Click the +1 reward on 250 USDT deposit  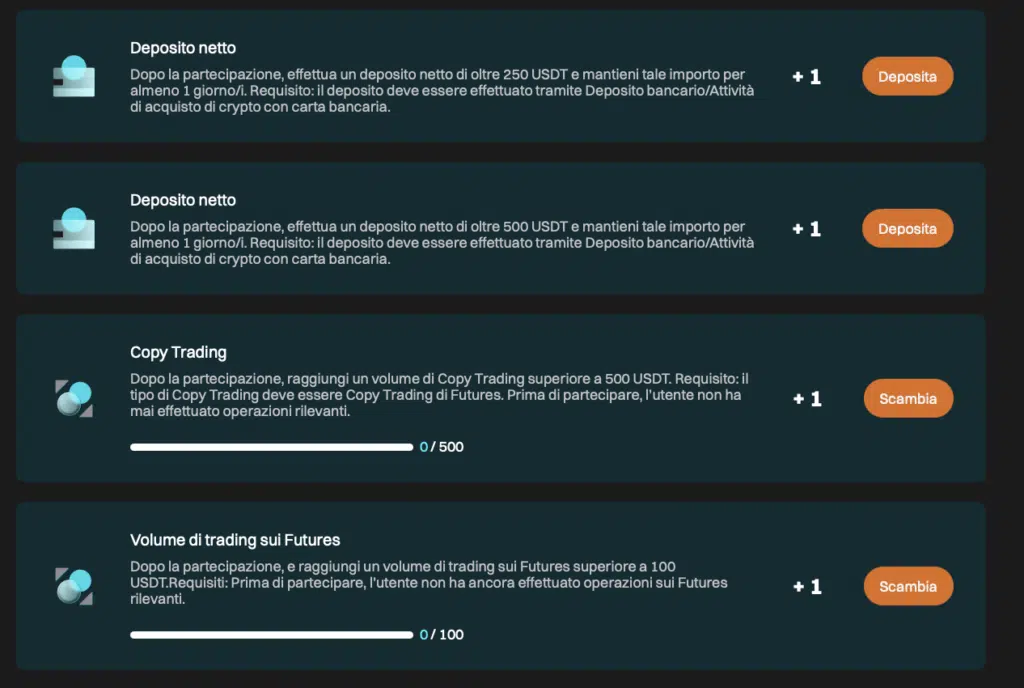[807, 77]
